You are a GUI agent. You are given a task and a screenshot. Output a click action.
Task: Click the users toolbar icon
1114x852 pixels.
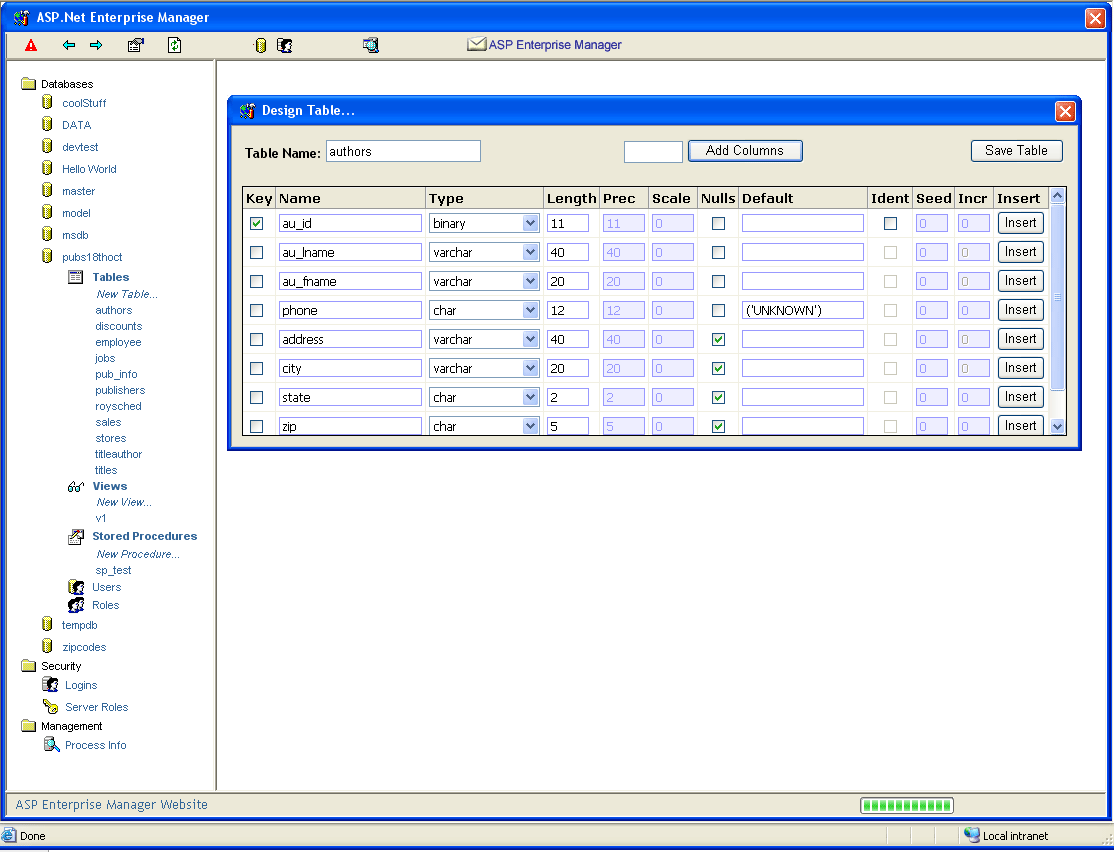285,45
